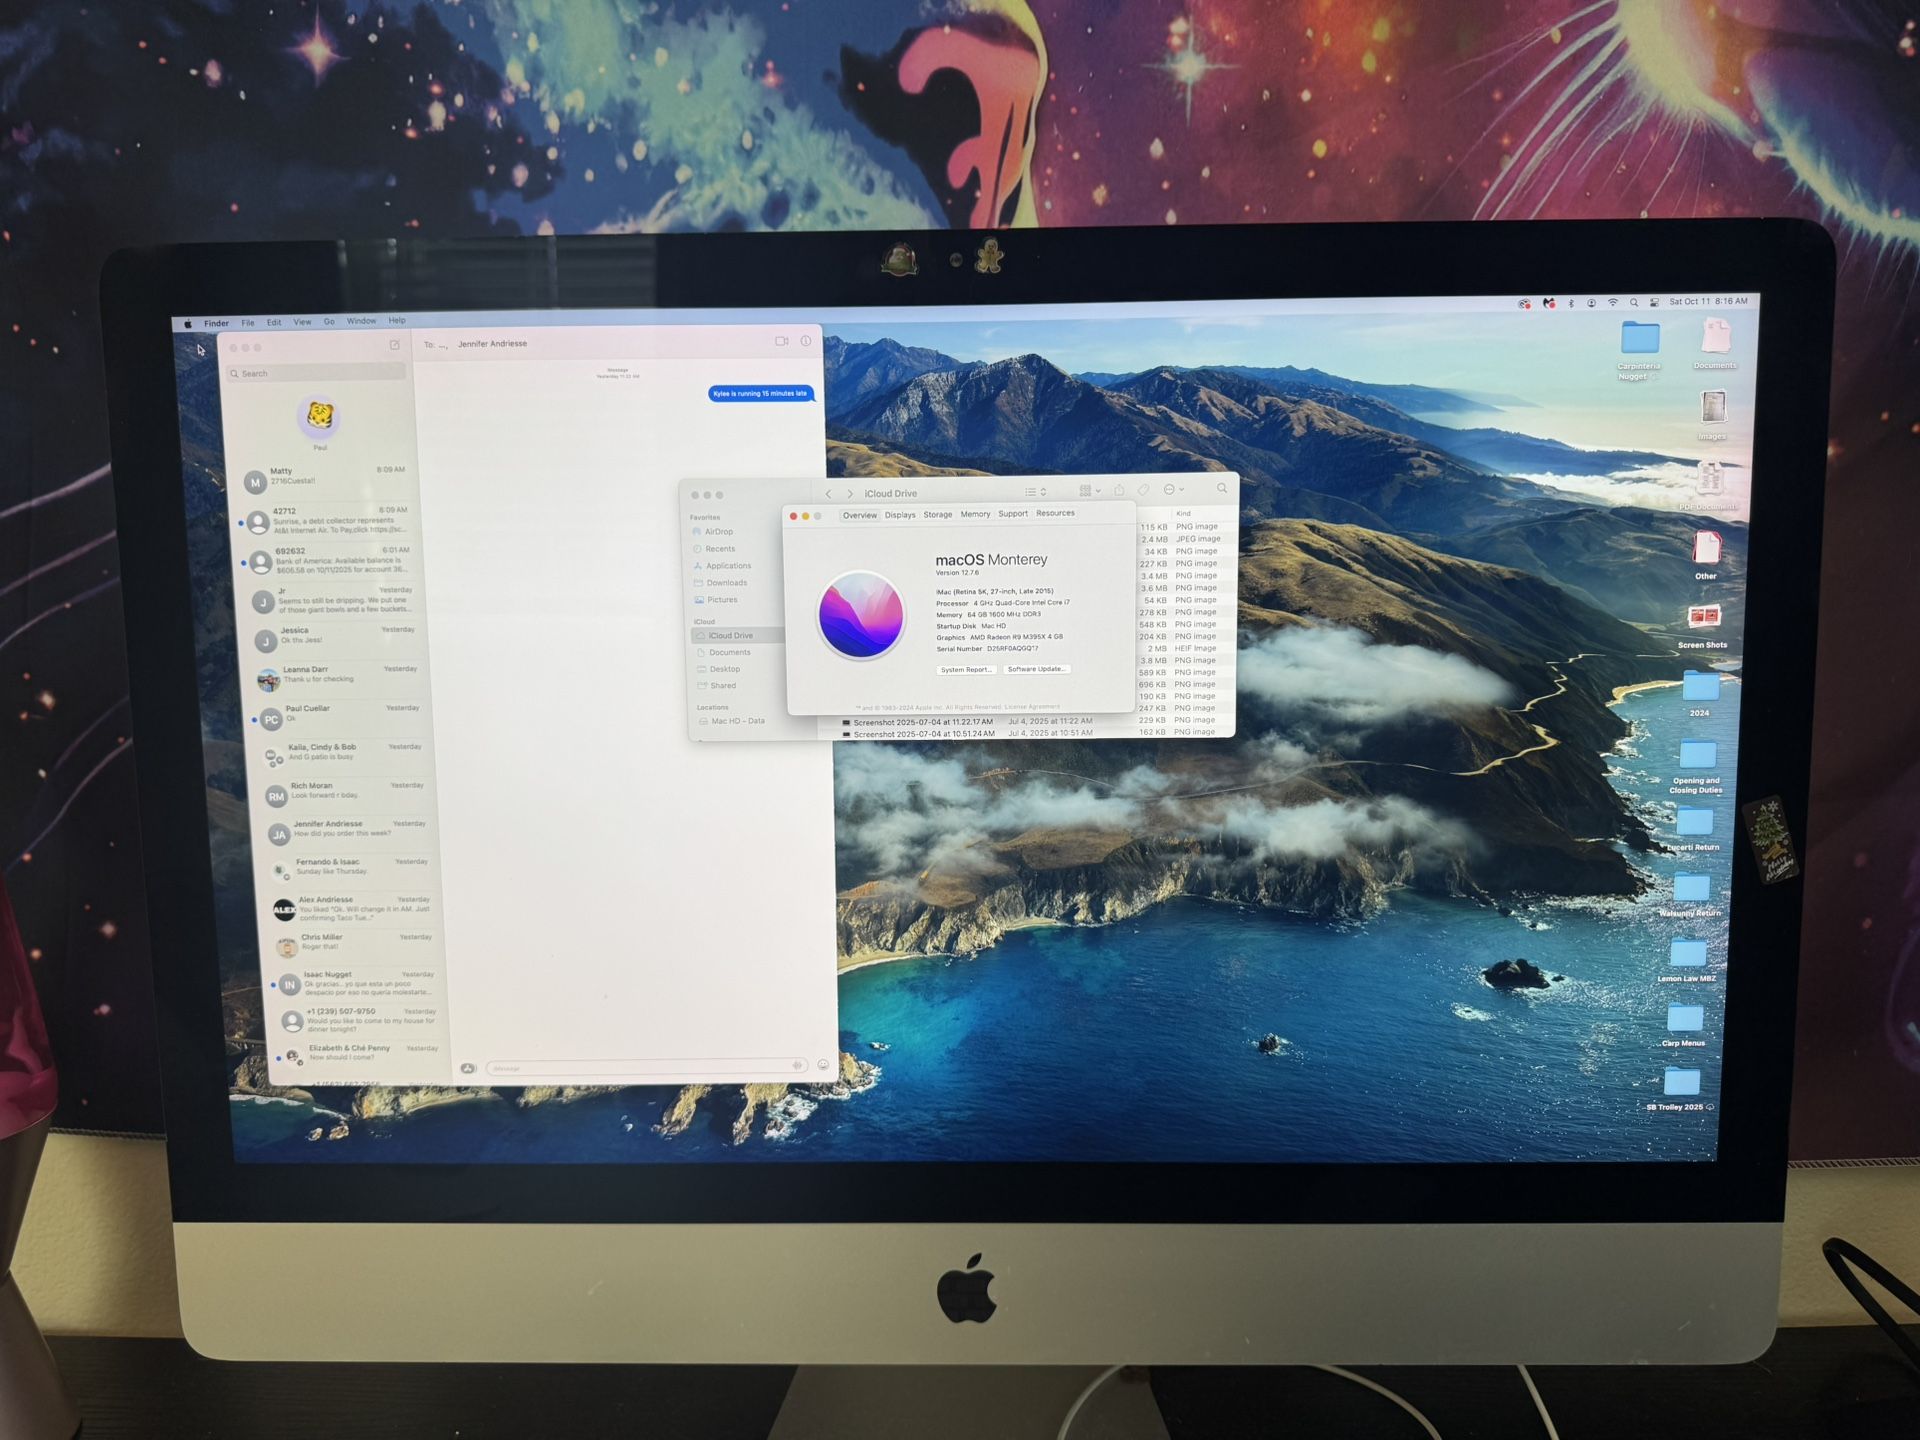Open the Tags tool in Finder toolbar
1920x1440 pixels.
[1141, 492]
